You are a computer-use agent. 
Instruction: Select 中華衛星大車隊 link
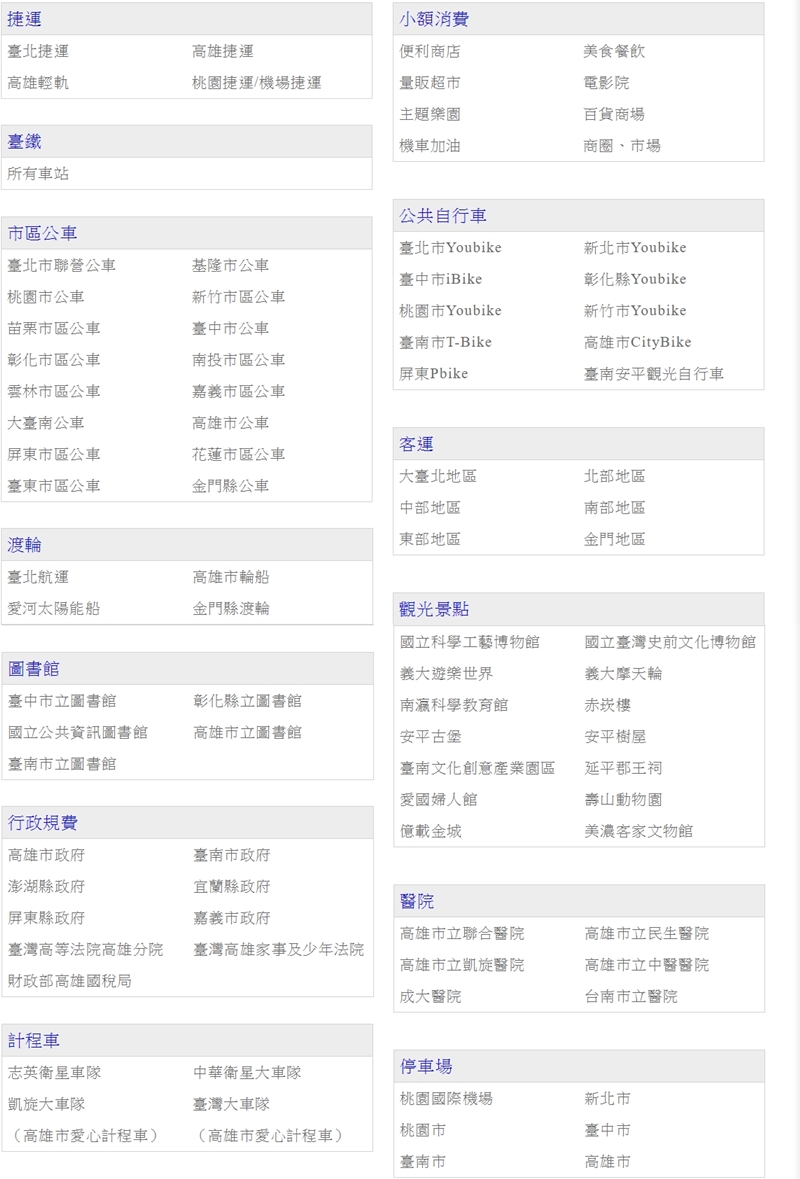point(247,1074)
